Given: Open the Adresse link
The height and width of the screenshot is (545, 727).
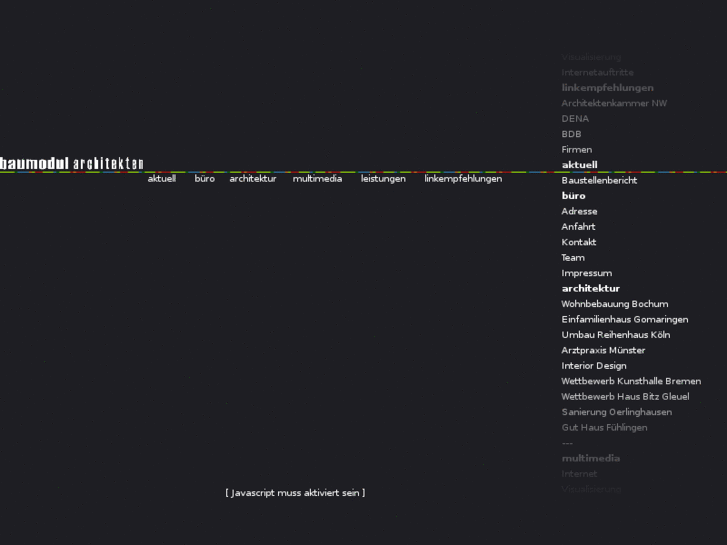Looking at the screenshot, I should point(579,211).
